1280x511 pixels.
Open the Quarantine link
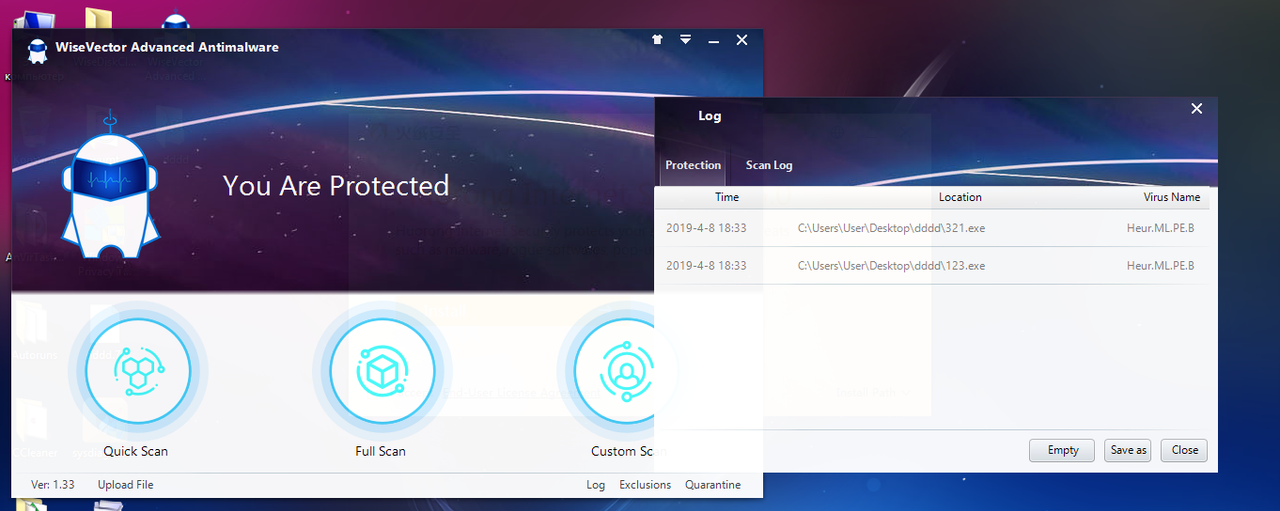(713, 485)
